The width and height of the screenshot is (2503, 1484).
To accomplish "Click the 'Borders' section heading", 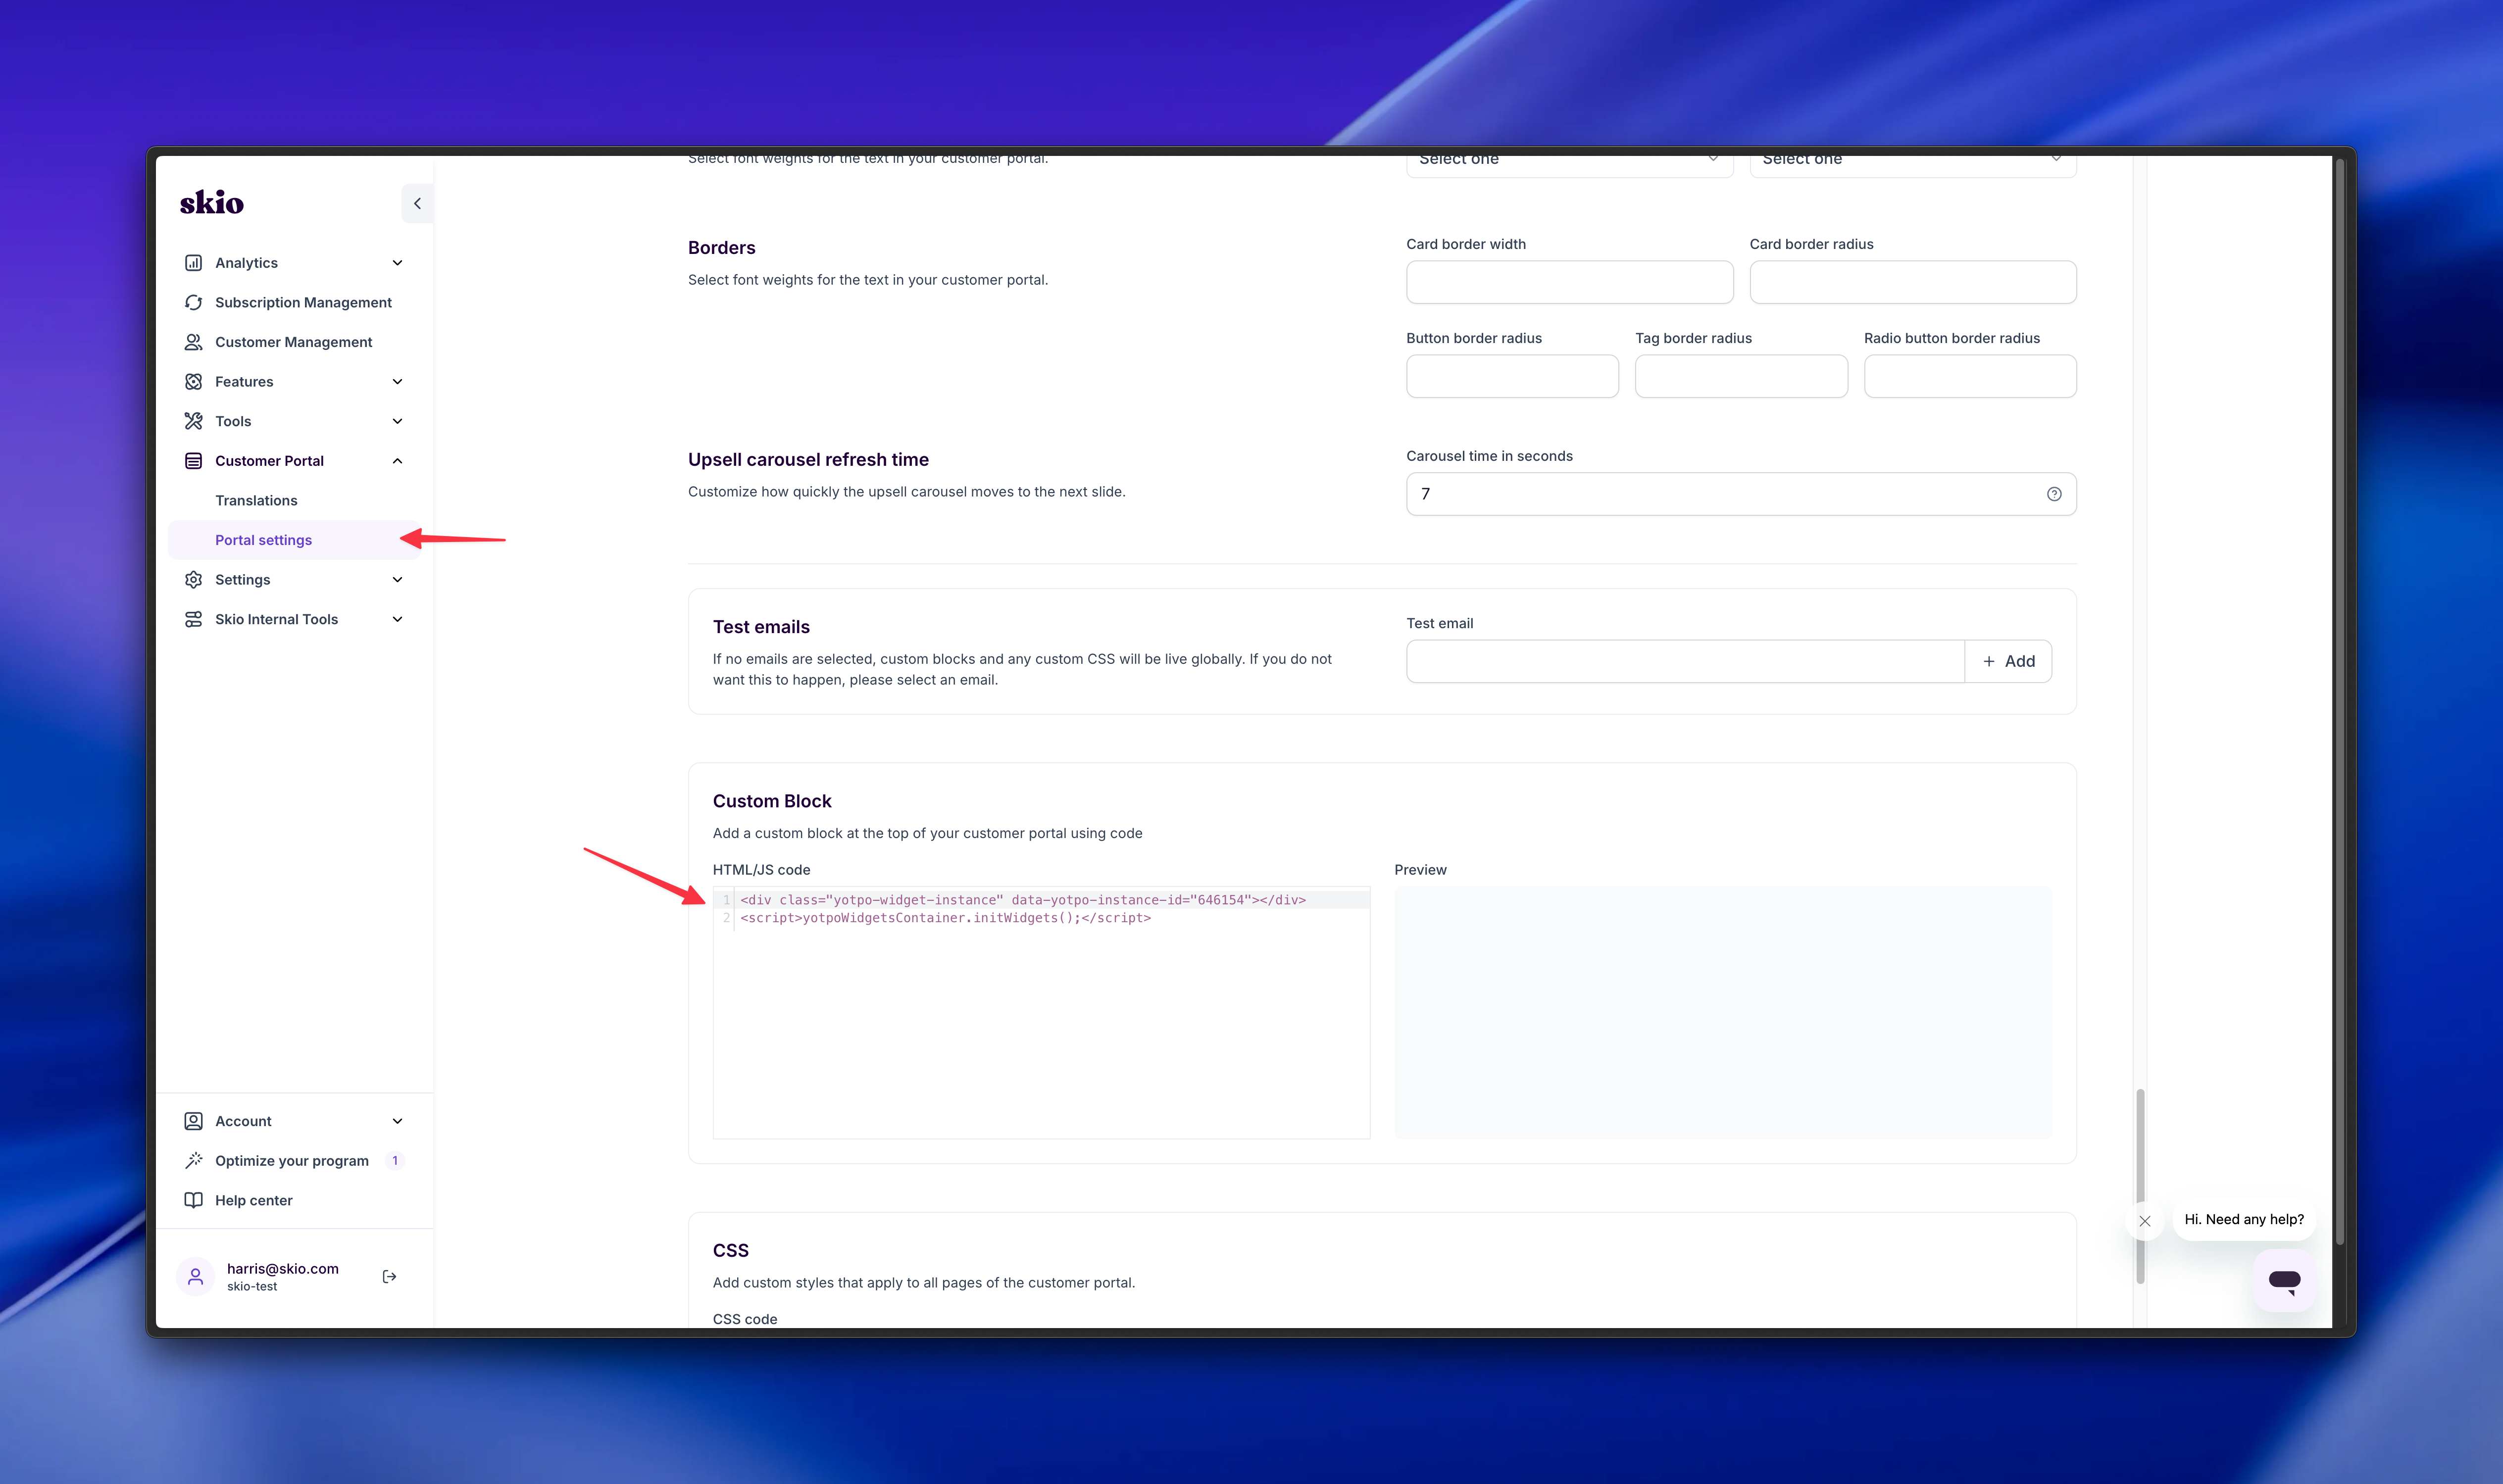I will [x=721, y=248].
